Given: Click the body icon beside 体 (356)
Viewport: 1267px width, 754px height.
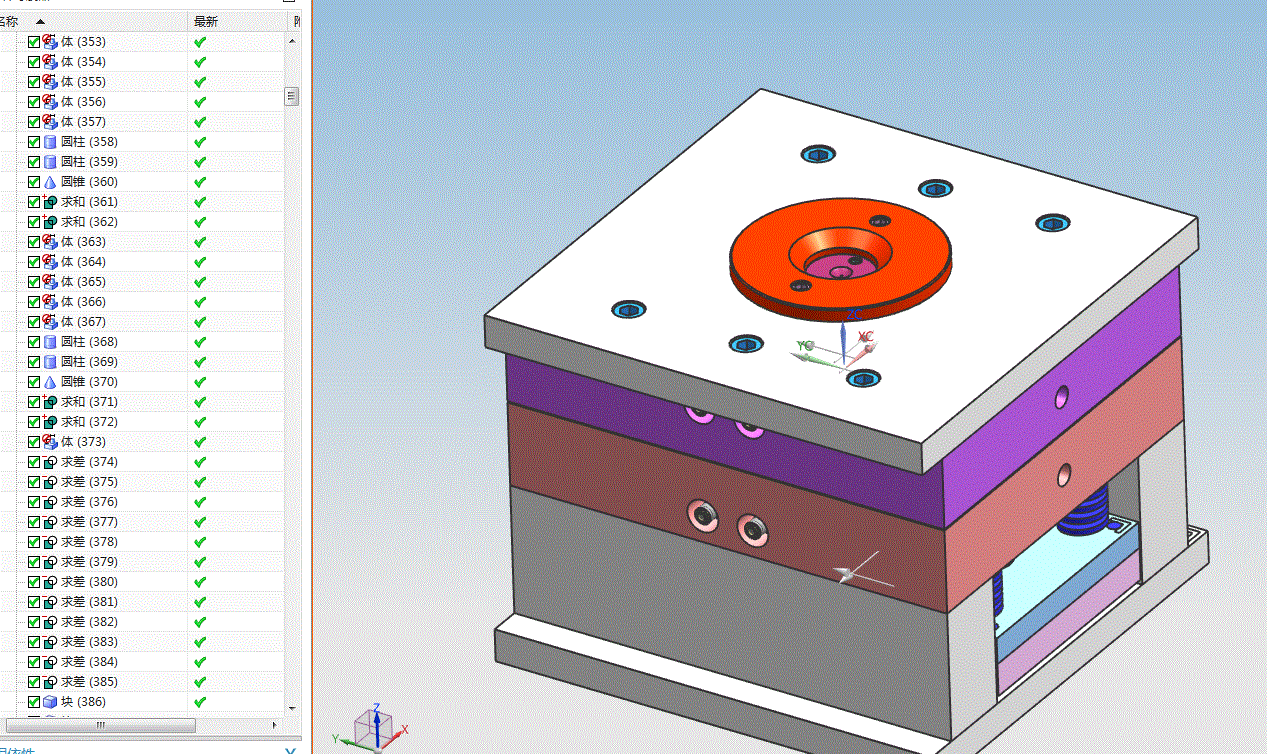Looking at the screenshot, I should [x=49, y=101].
